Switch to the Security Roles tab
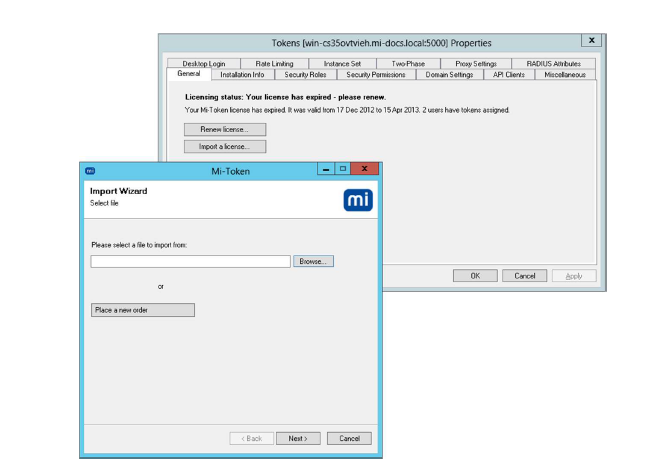Image resolution: width=655 pixels, height=470 pixels. (305, 74)
